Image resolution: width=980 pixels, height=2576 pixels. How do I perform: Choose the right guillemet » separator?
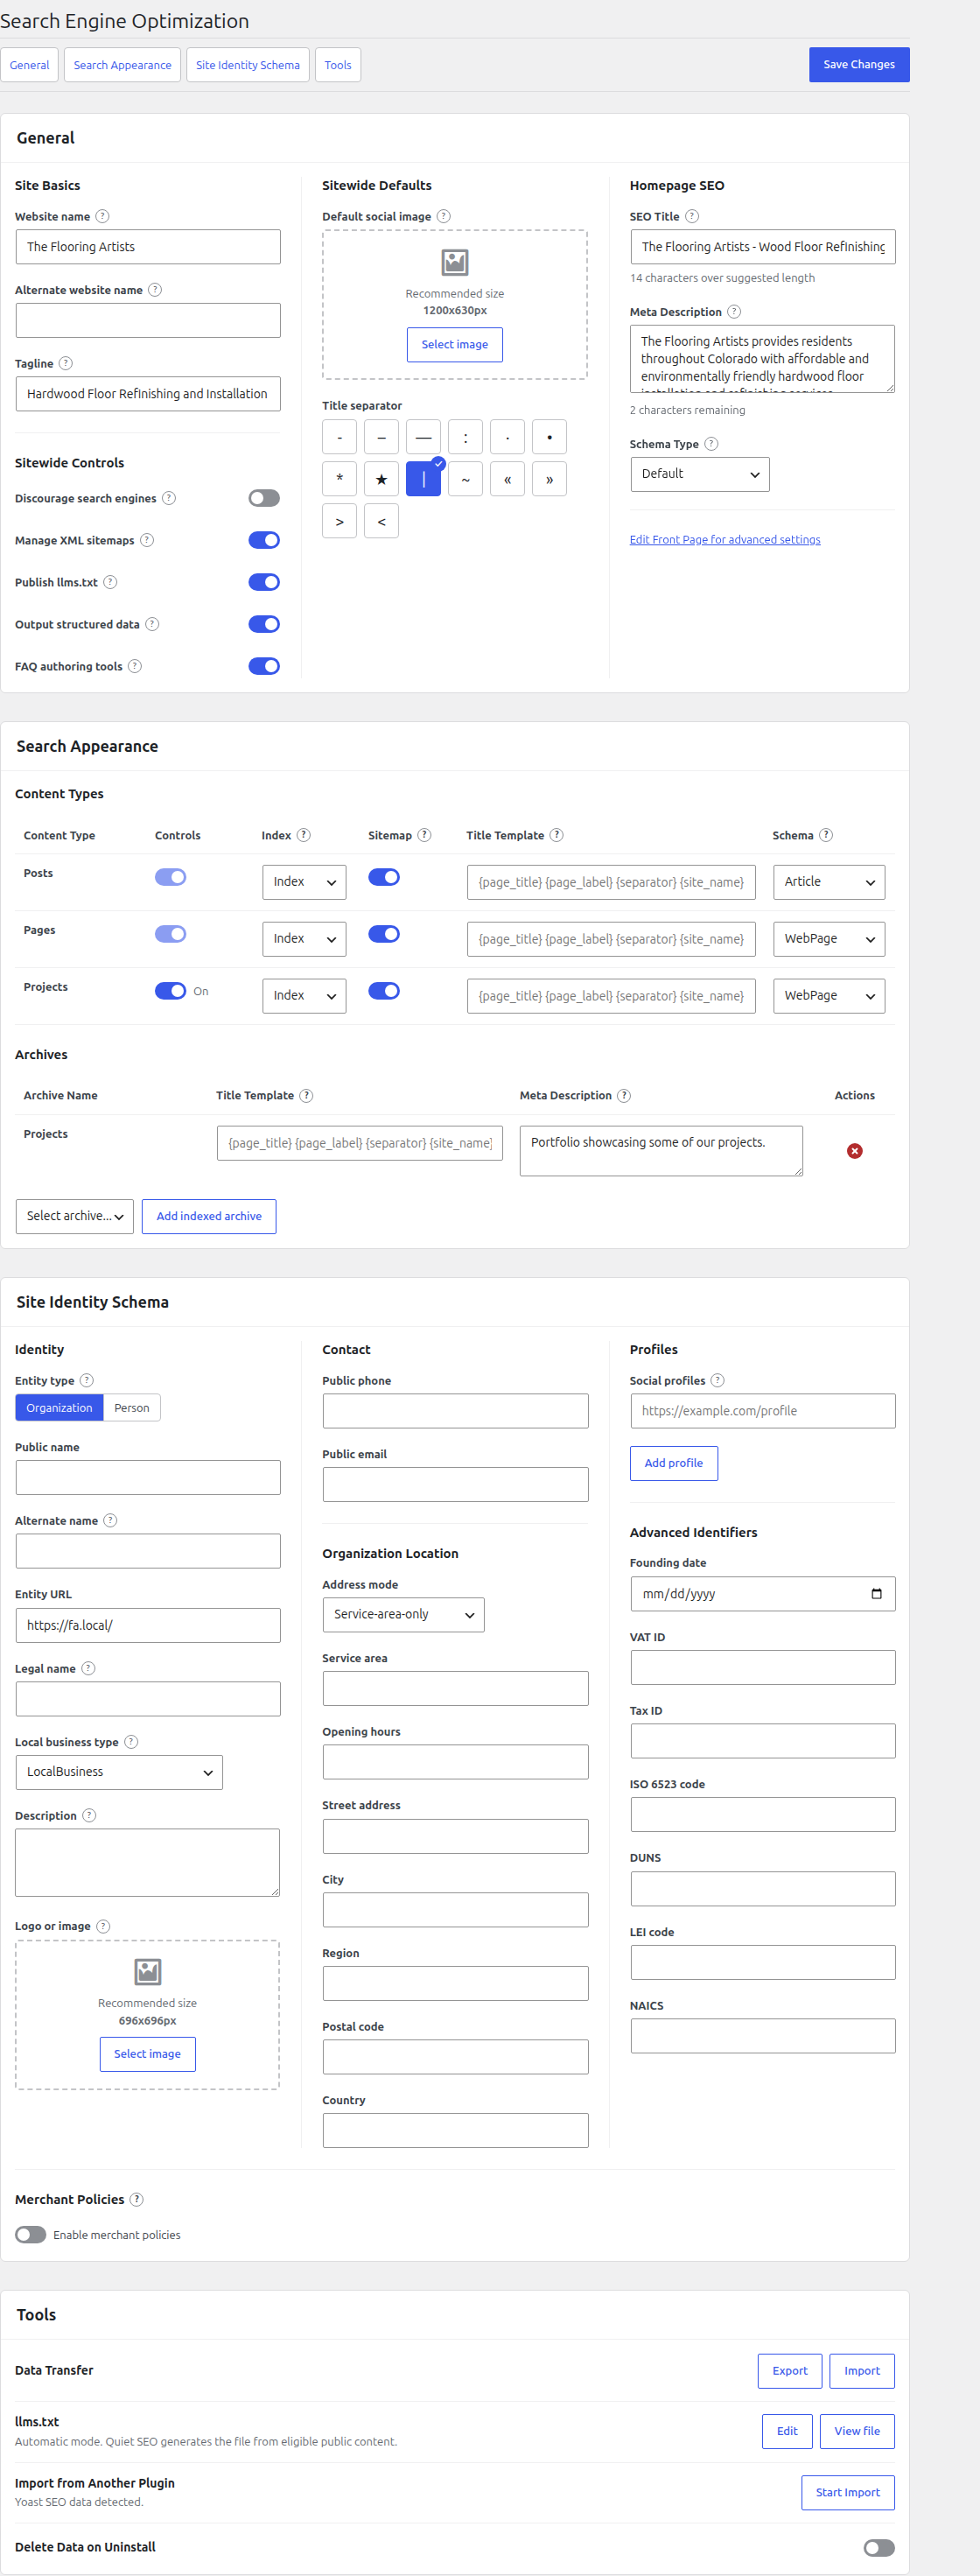549,479
